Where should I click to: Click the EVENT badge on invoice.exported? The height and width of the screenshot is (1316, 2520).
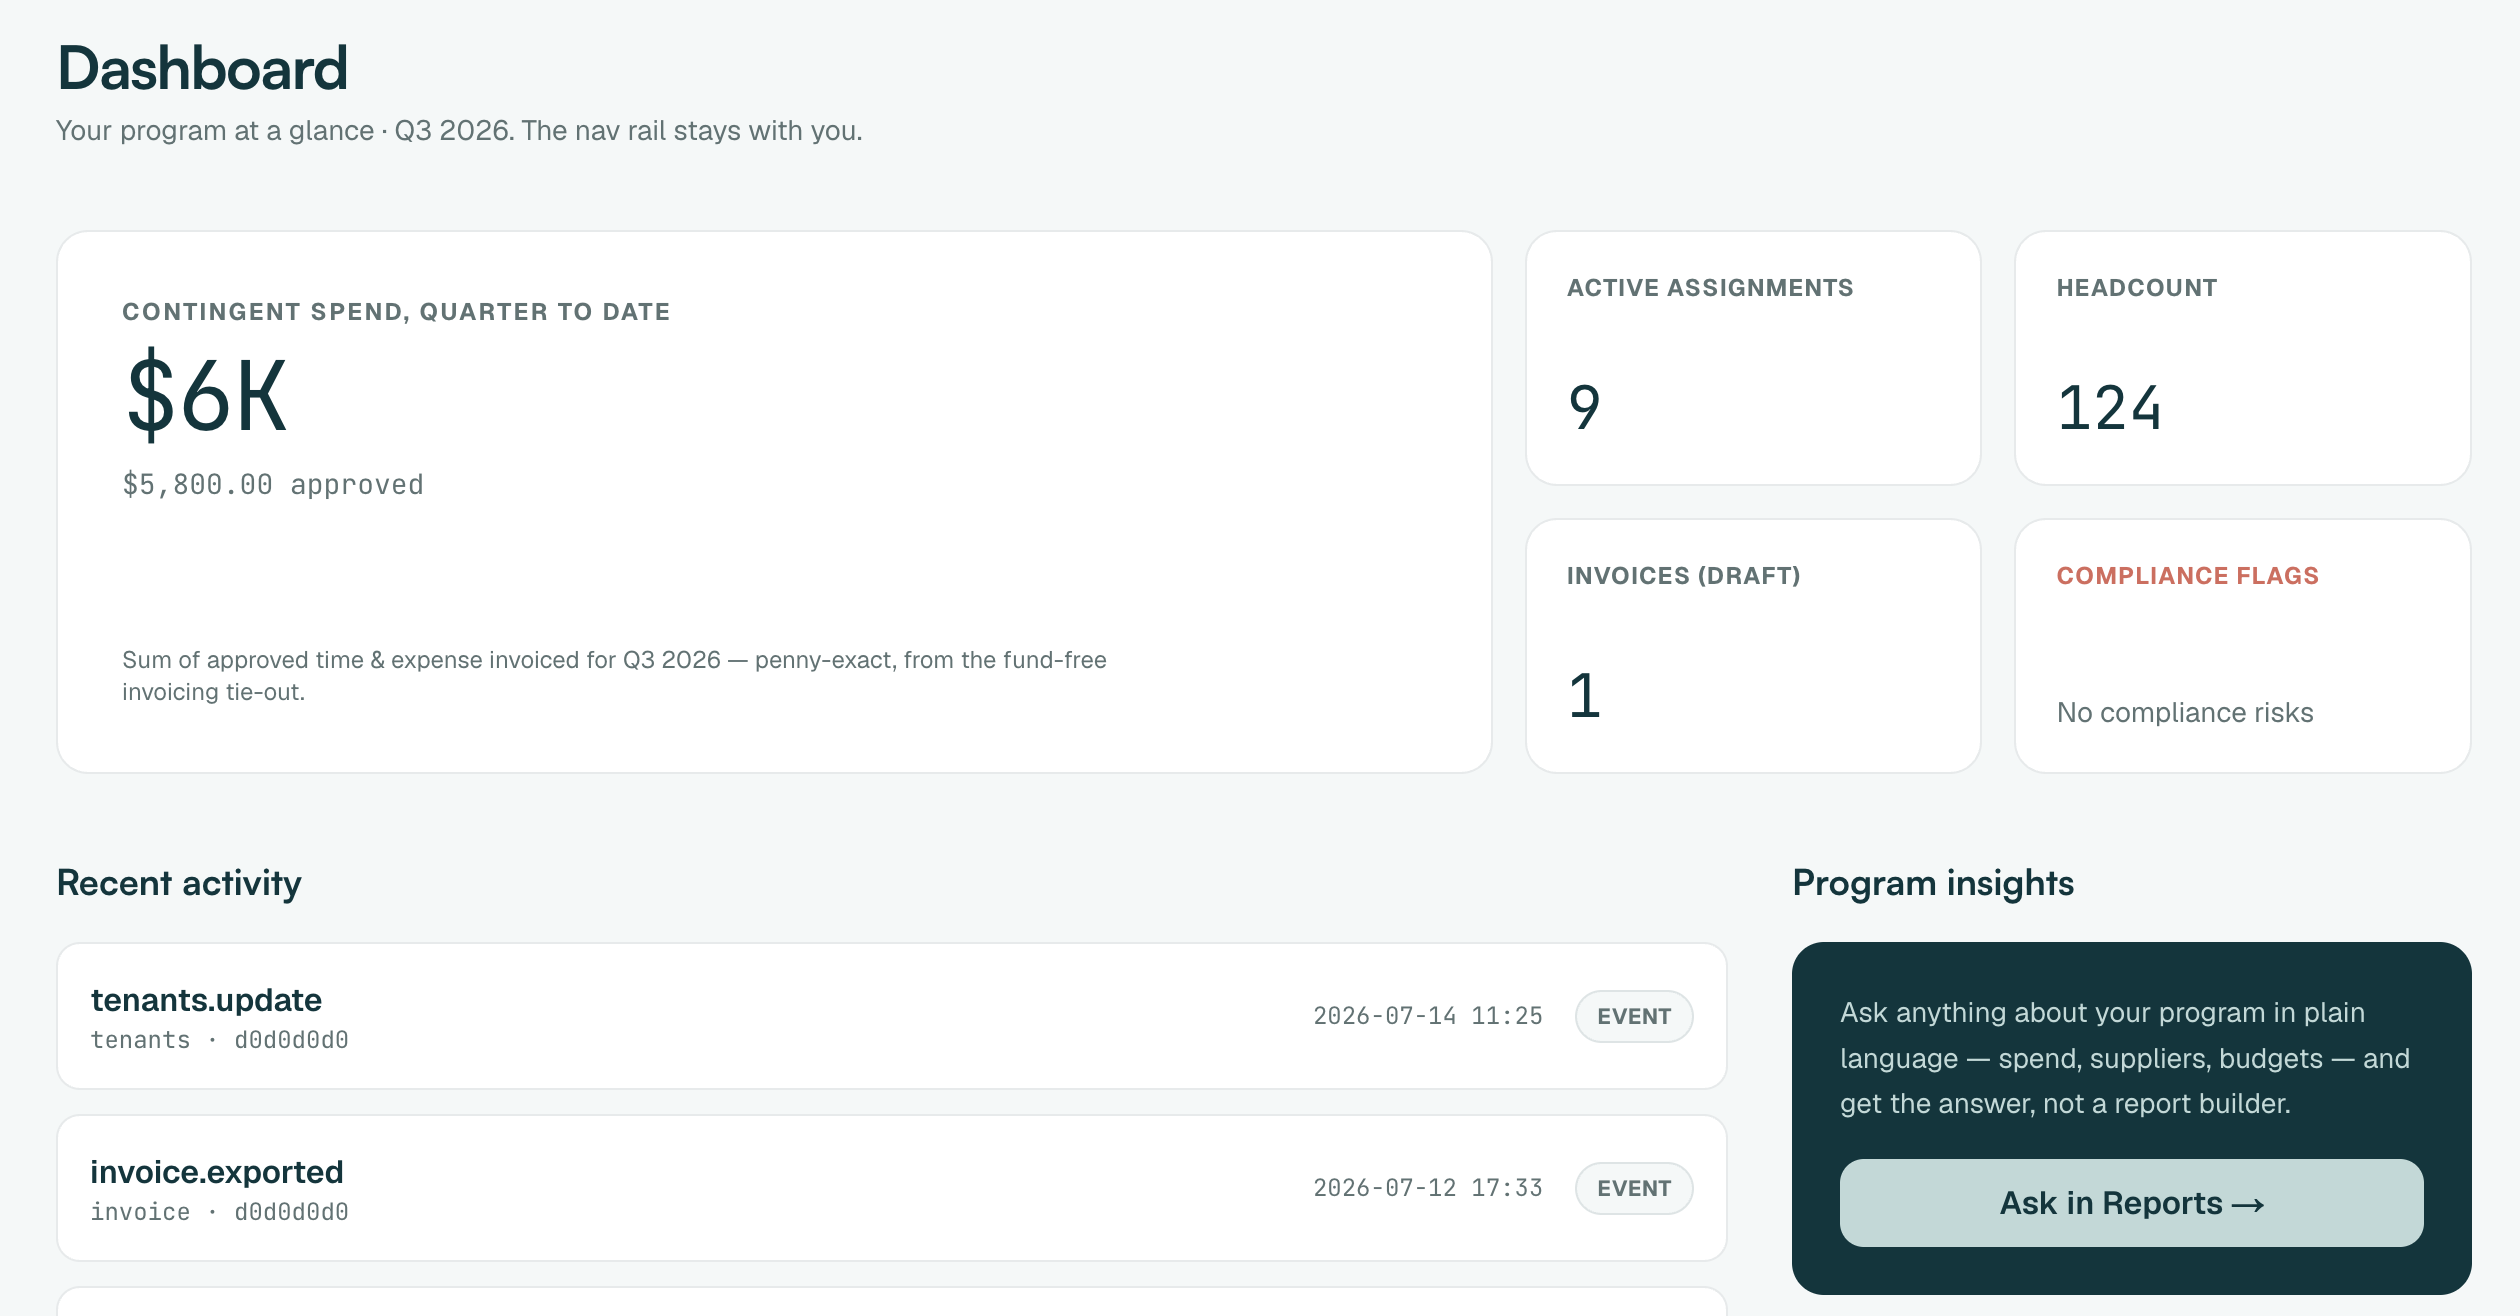[1634, 1188]
